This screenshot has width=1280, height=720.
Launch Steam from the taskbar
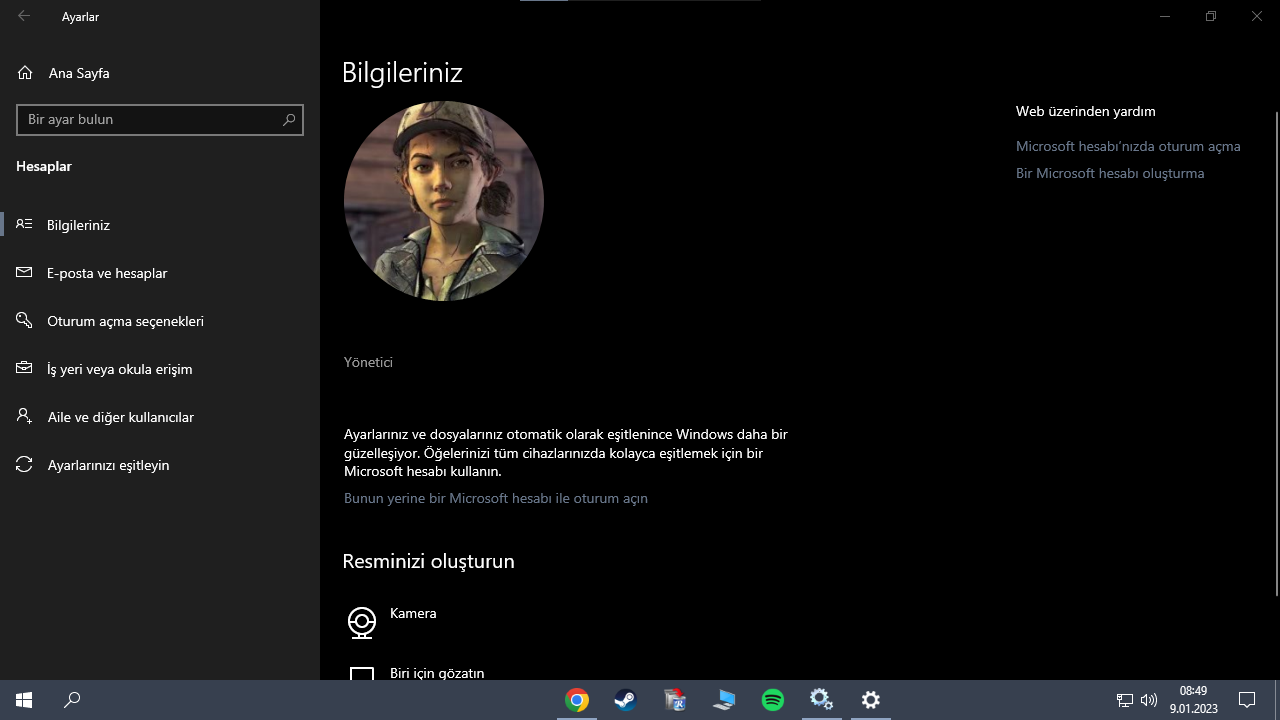pyautogui.click(x=626, y=700)
